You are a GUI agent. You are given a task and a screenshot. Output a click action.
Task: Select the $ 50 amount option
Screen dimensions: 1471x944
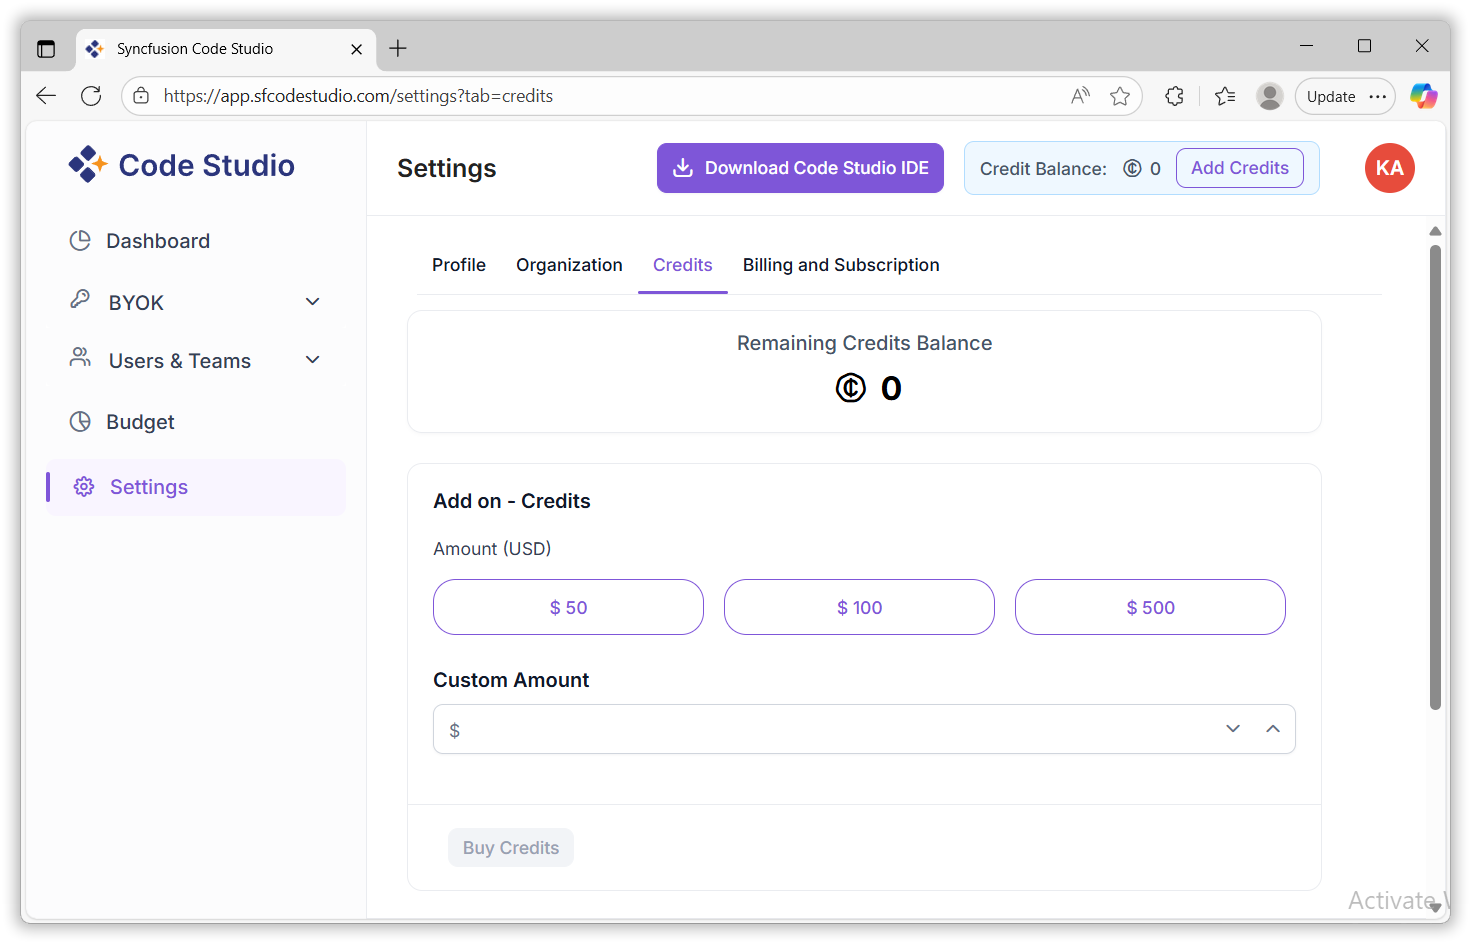(x=568, y=607)
